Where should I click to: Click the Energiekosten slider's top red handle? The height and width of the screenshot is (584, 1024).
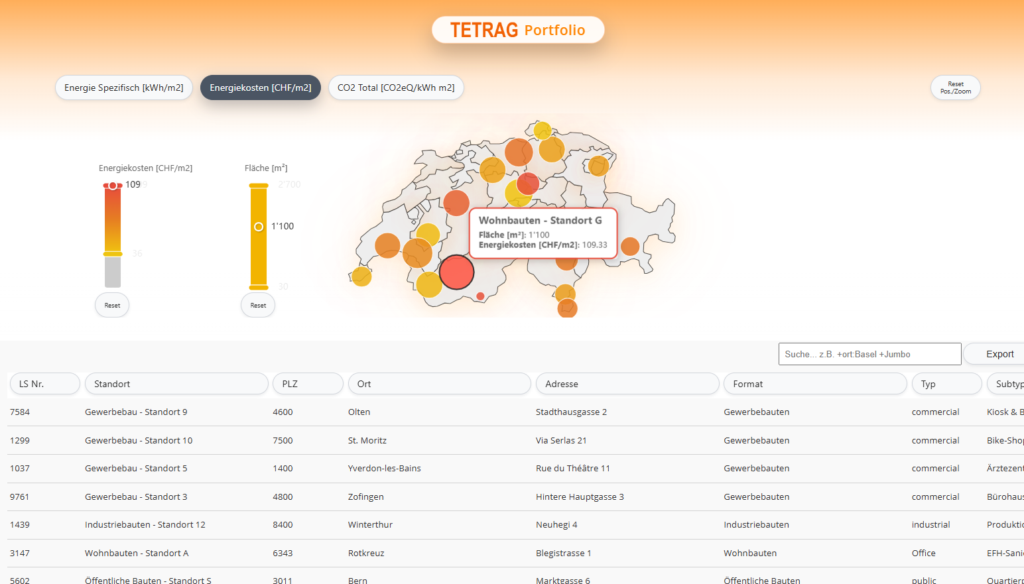click(x=113, y=186)
